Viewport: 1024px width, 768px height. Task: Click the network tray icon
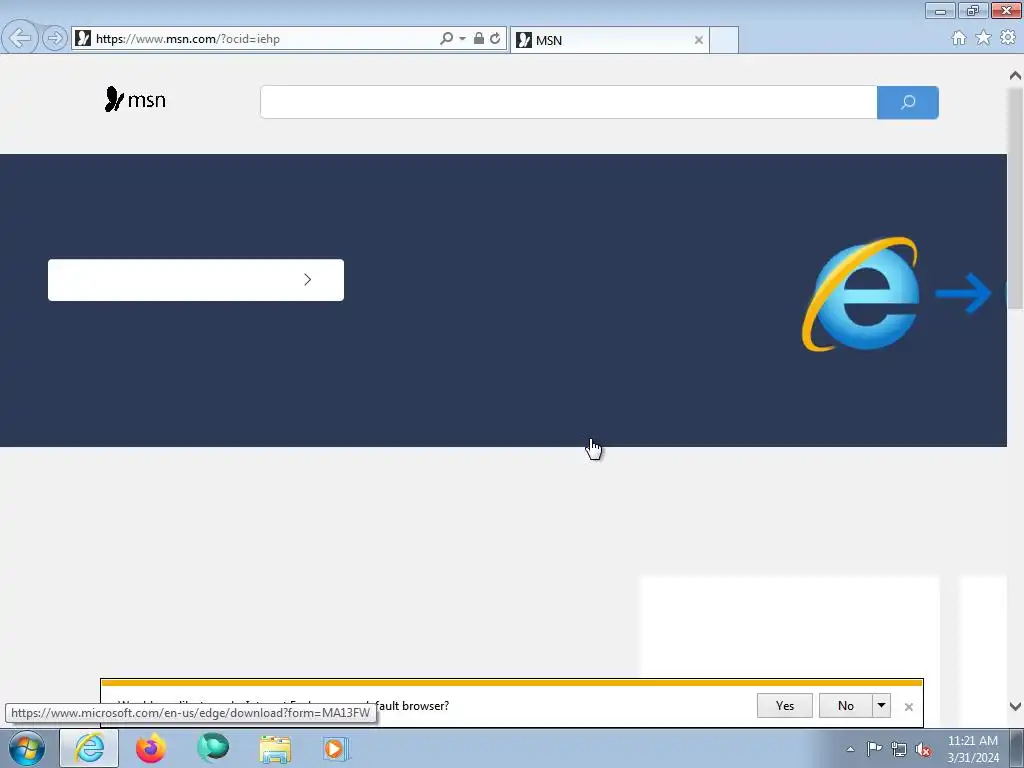[x=899, y=749]
